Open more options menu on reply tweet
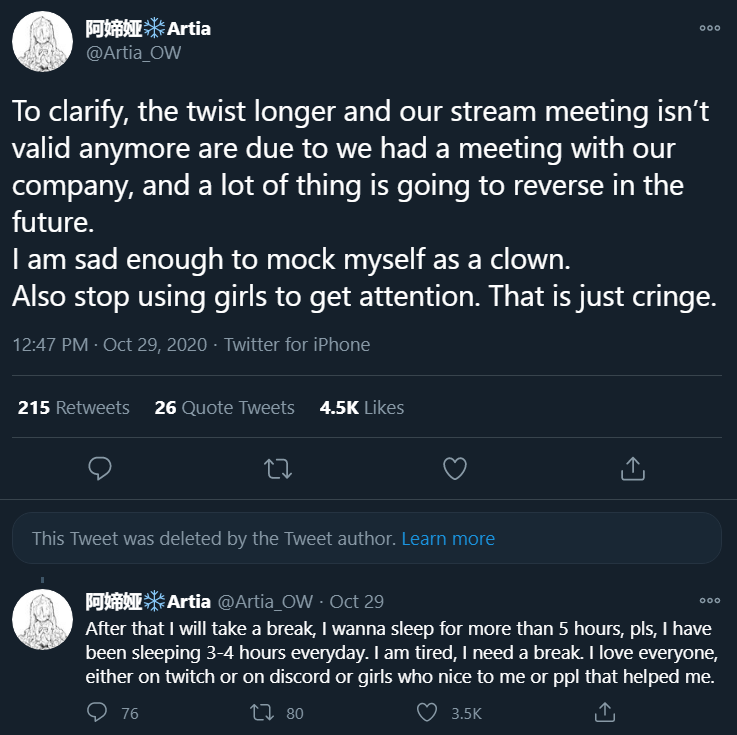This screenshot has height=735, width=737. 709,601
